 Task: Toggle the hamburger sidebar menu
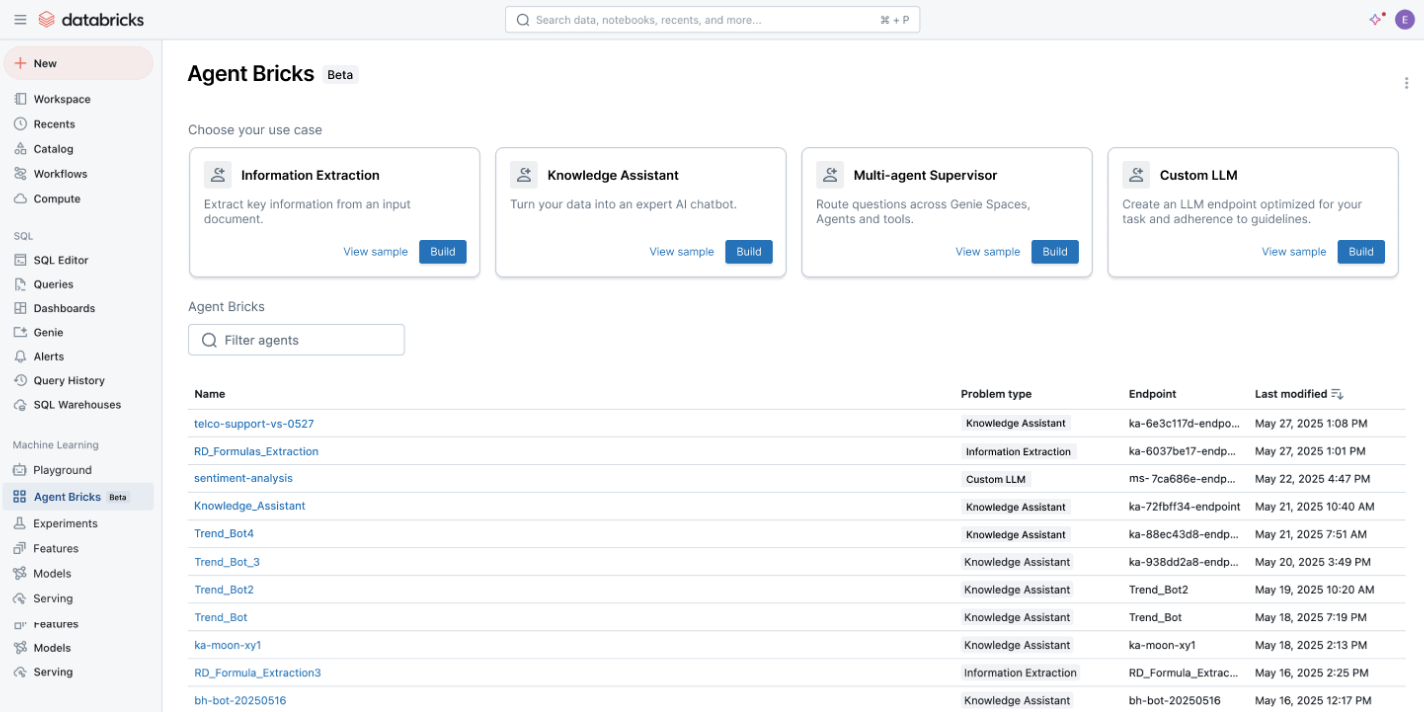coord(20,20)
